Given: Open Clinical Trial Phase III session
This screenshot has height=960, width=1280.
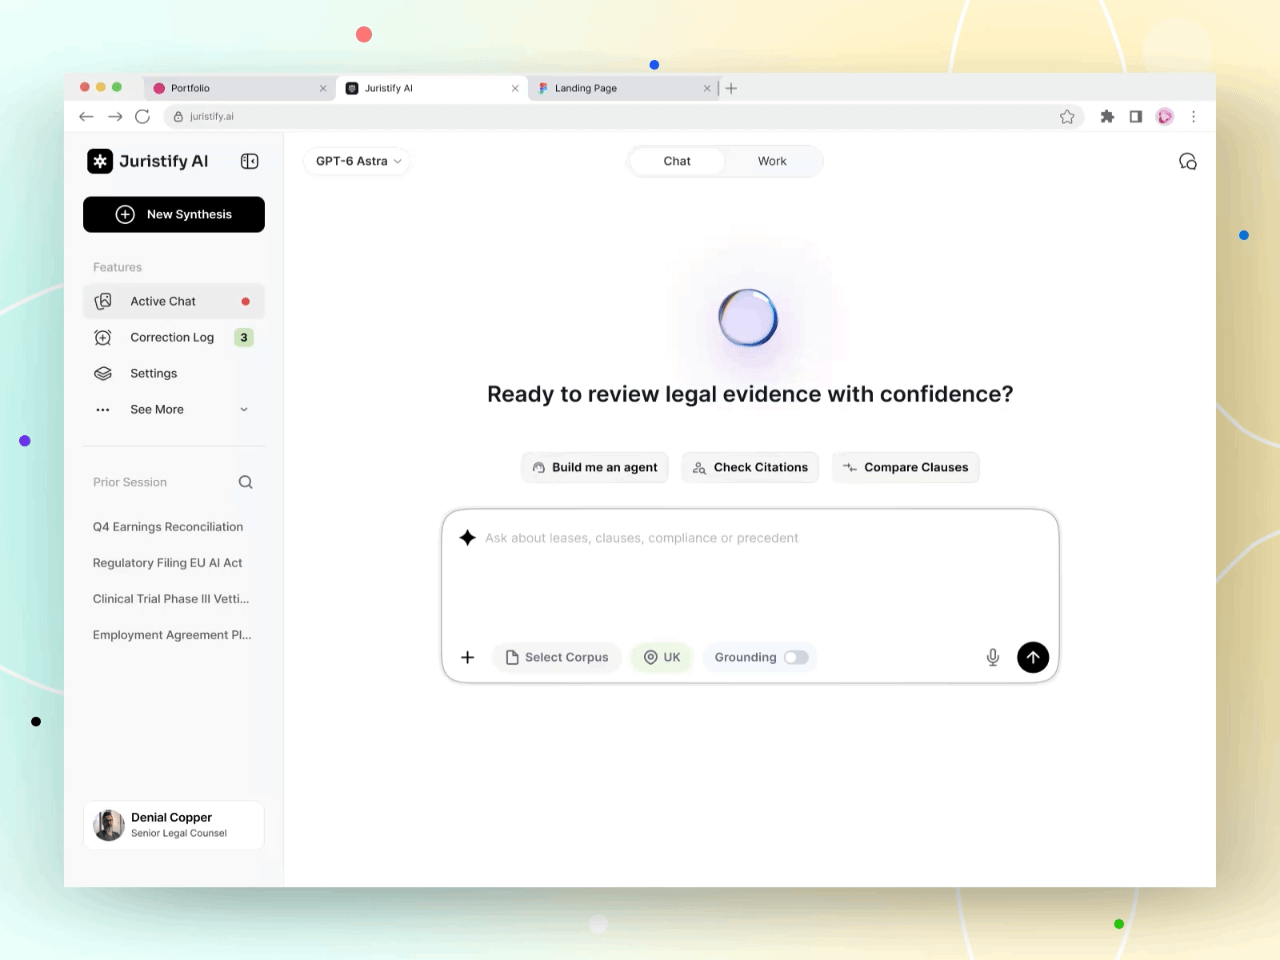Looking at the screenshot, I should [171, 599].
